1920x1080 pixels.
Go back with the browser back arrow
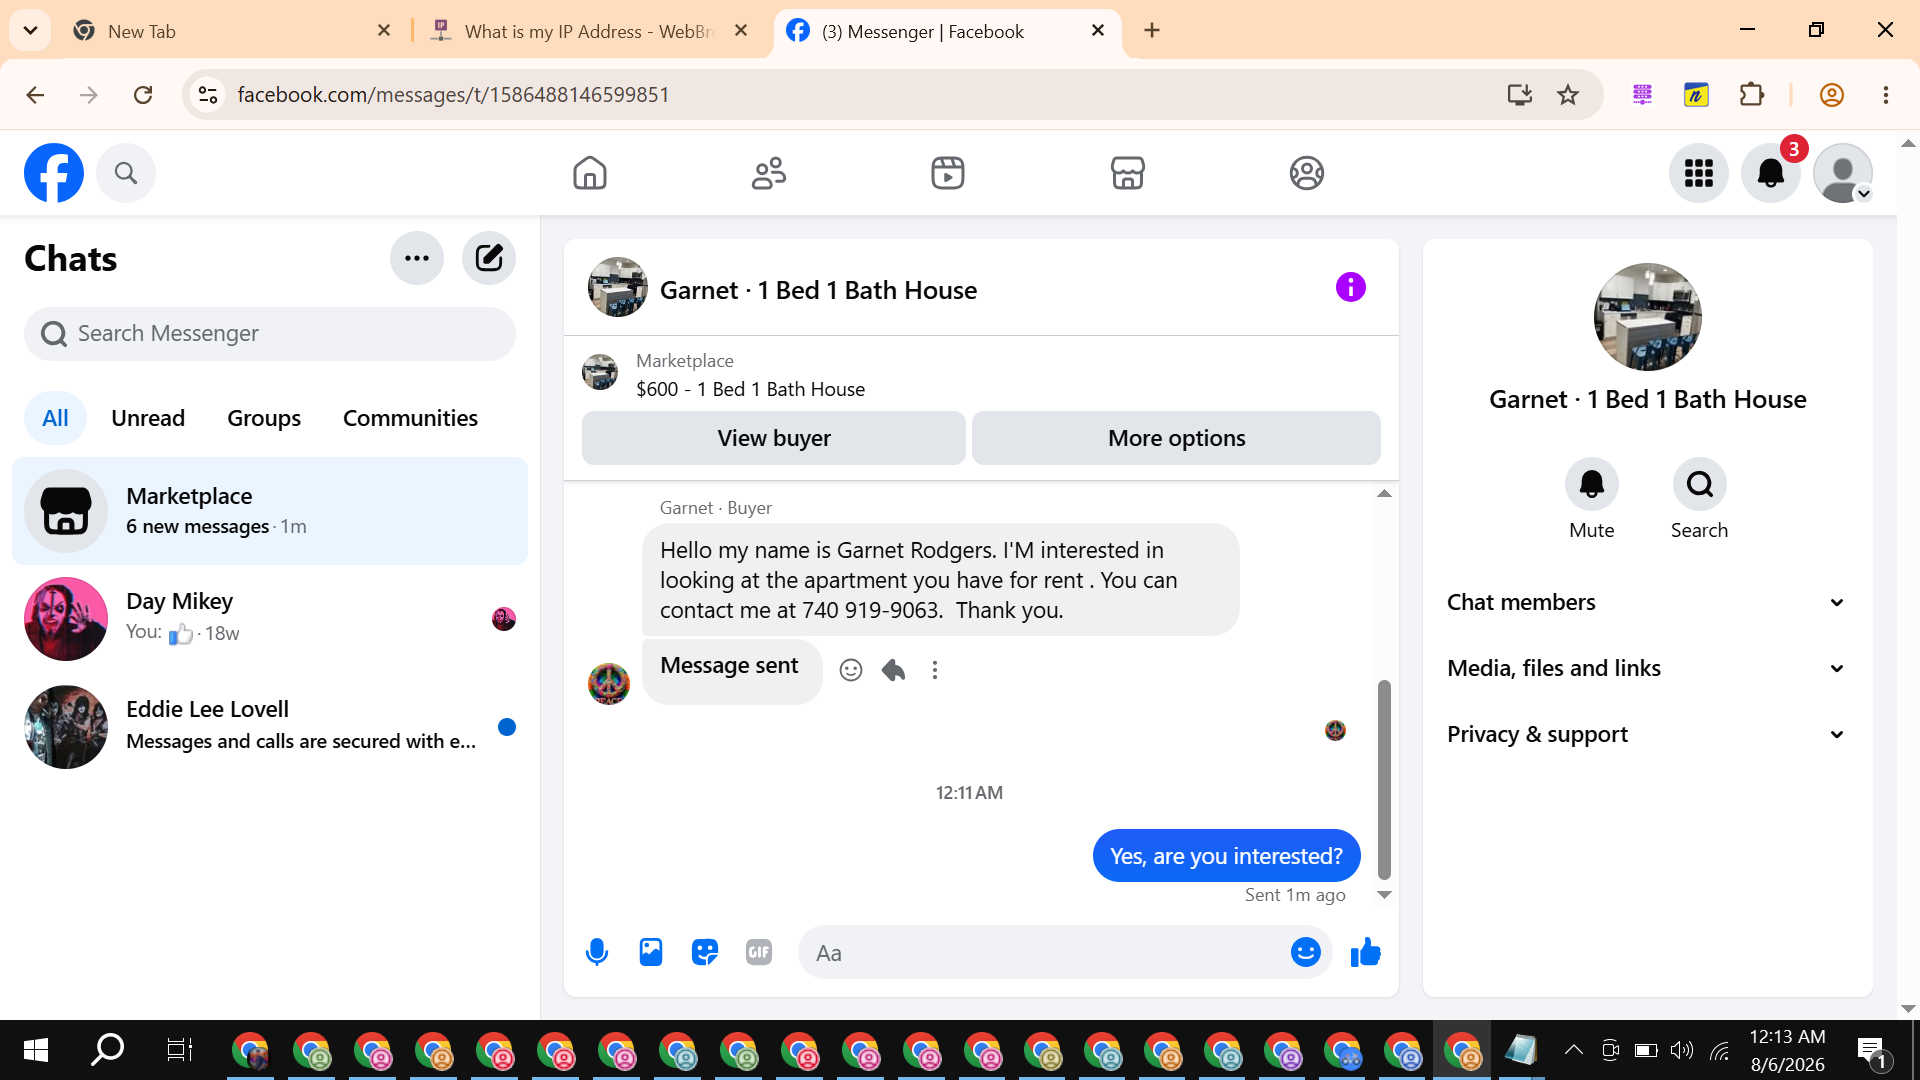coord(35,95)
